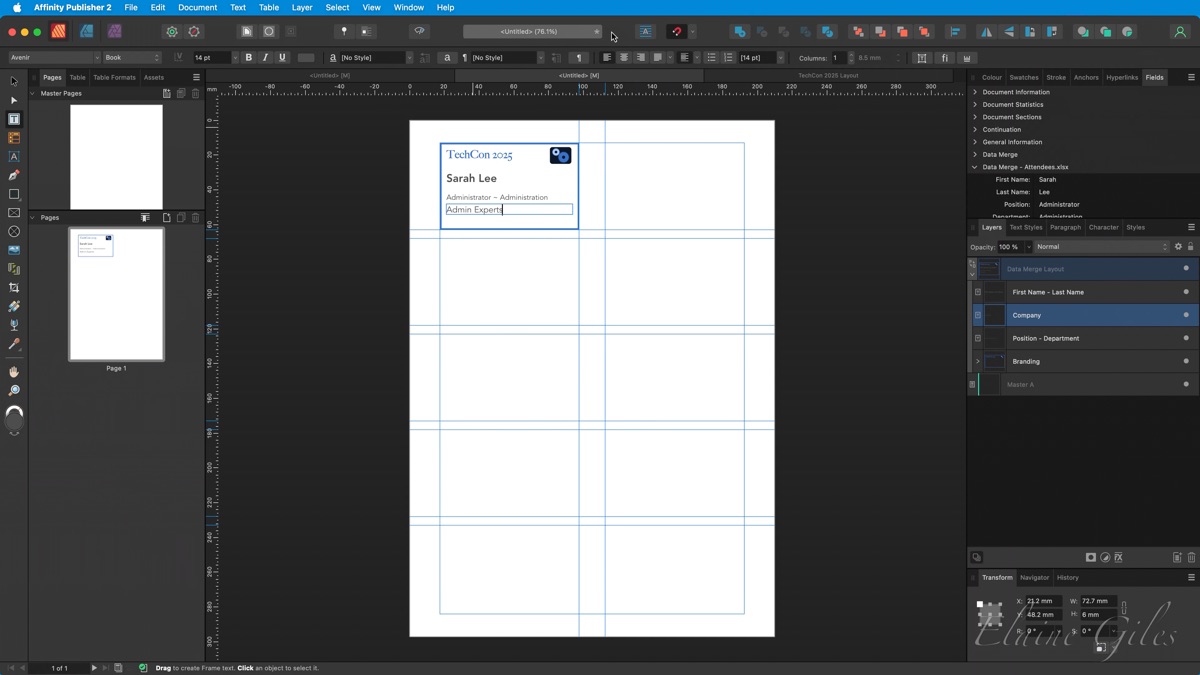Toggle visibility of Company layer
The width and height of the screenshot is (1200, 675).
tap(1186, 315)
